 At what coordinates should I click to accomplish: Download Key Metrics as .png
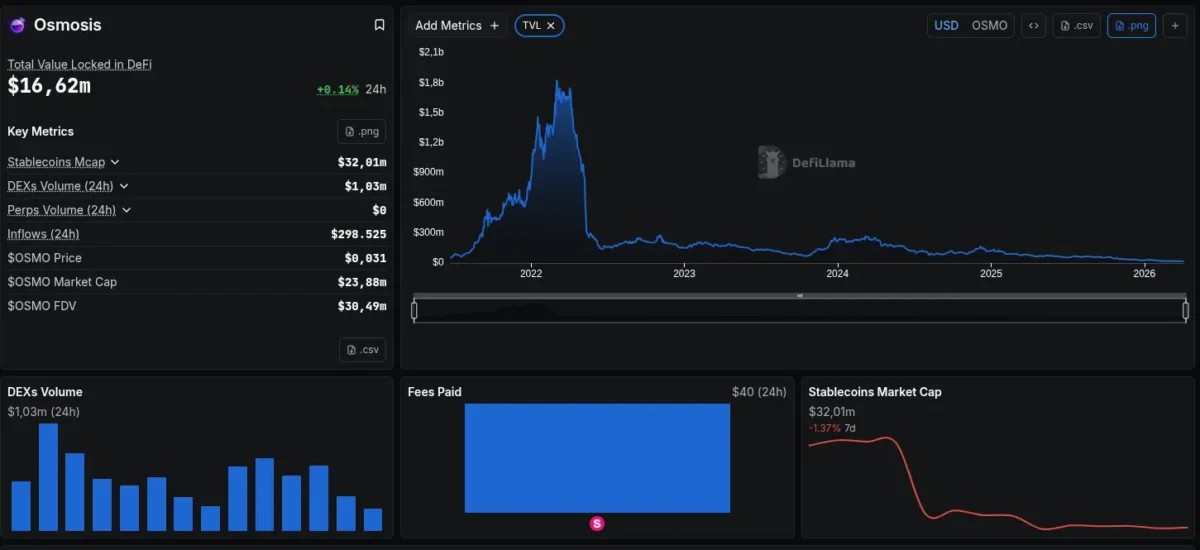pyautogui.click(x=361, y=131)
